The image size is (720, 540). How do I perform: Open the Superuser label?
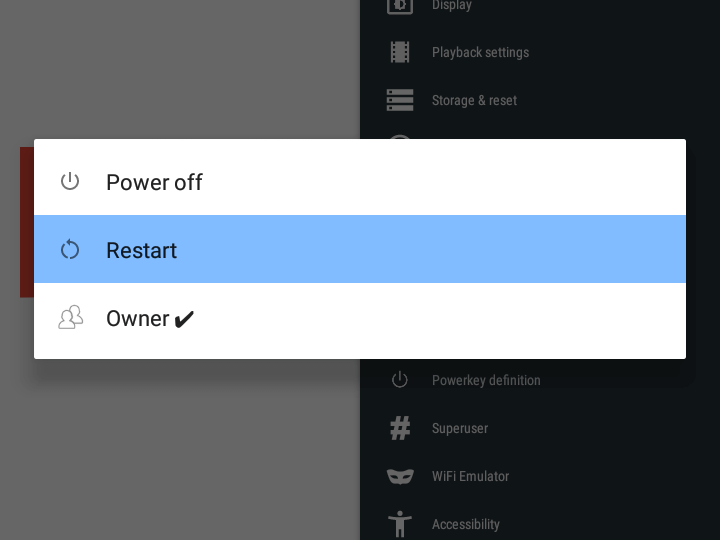[460, 428]
